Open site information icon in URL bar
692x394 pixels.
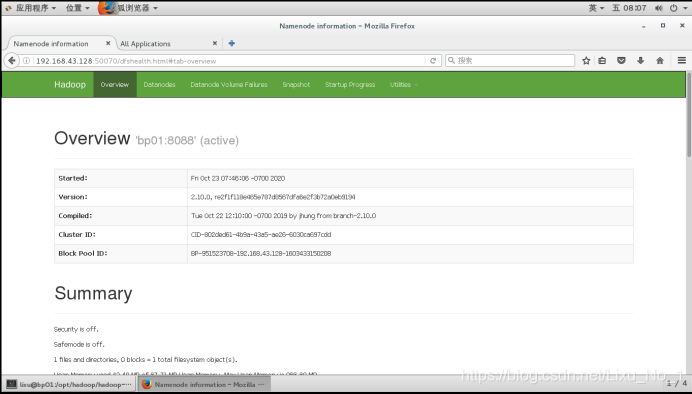pyautogui.click(x=26, y=61)
